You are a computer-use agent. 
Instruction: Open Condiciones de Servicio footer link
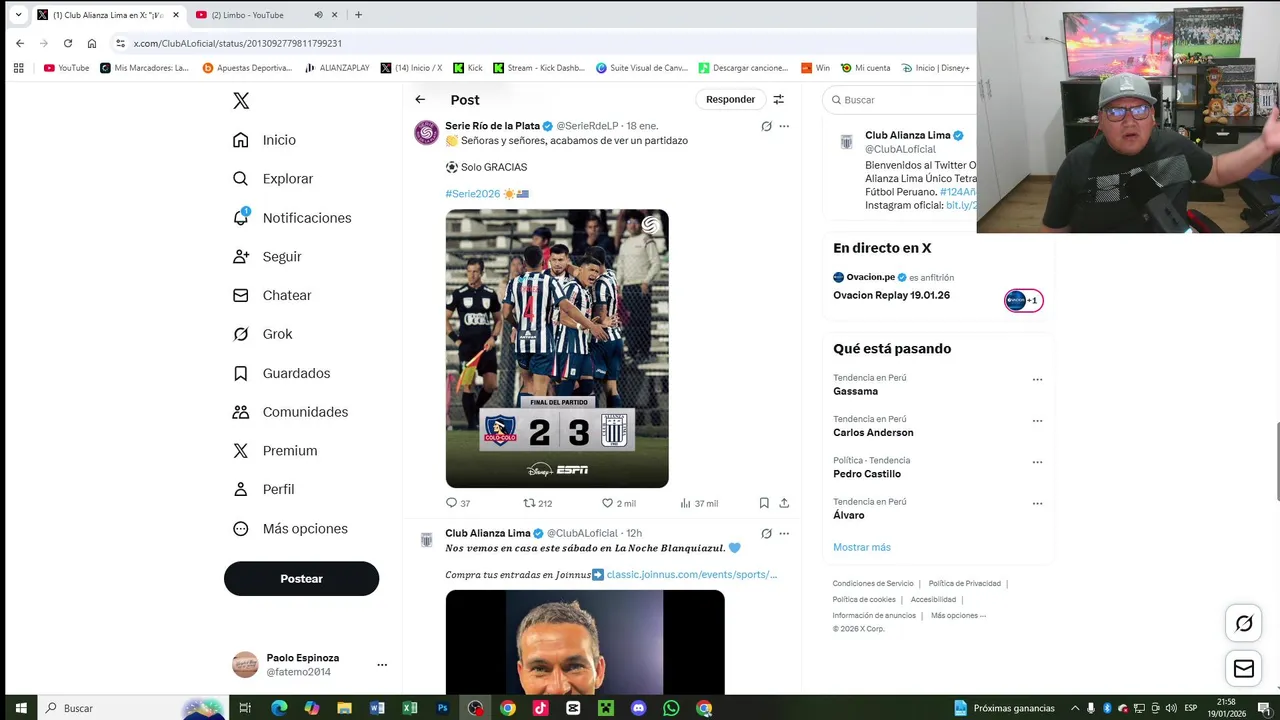(873, 583)
